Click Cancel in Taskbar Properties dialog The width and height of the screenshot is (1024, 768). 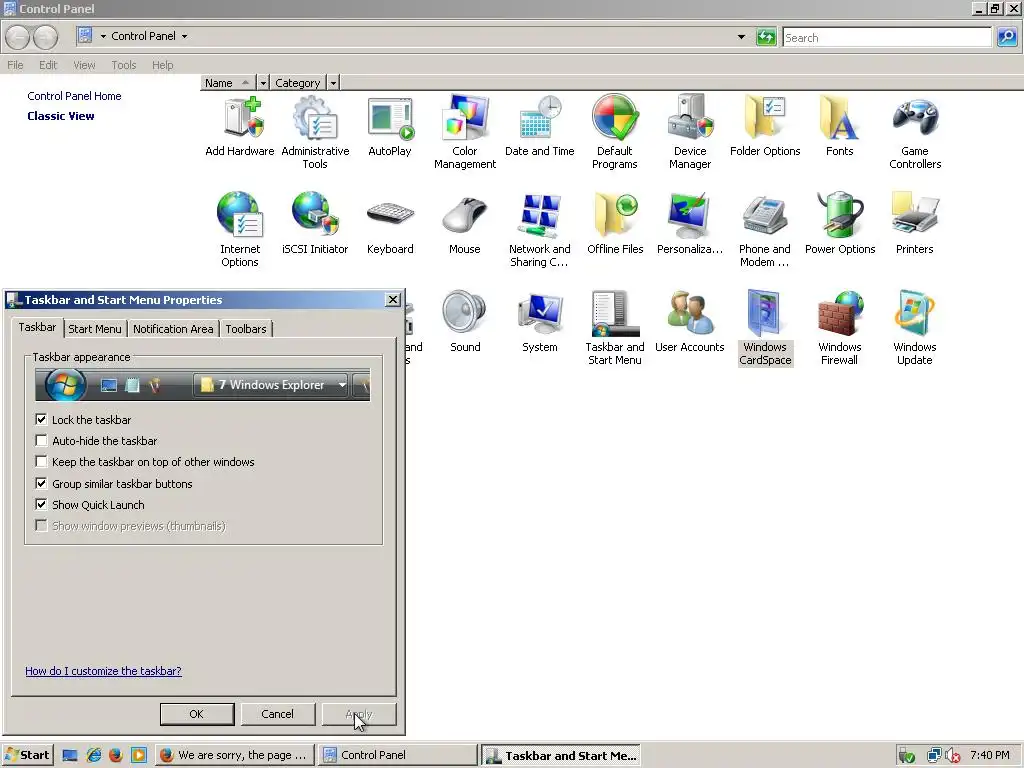click(278, 714)
